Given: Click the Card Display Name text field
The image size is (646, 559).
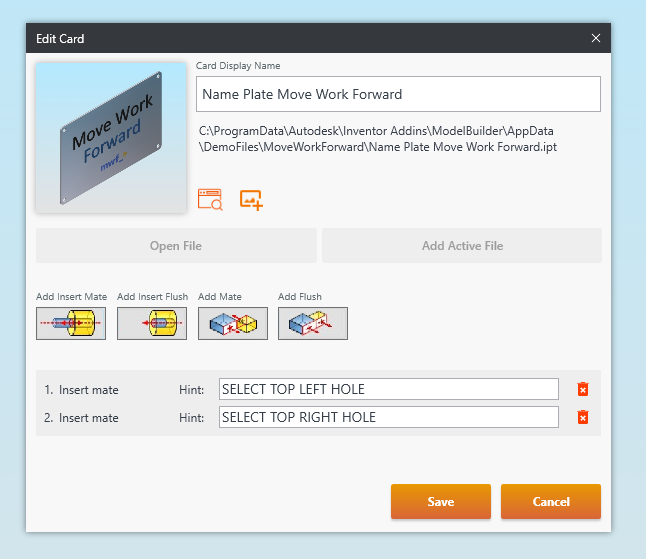Looking at the screenshot, I should pos(398,95).
